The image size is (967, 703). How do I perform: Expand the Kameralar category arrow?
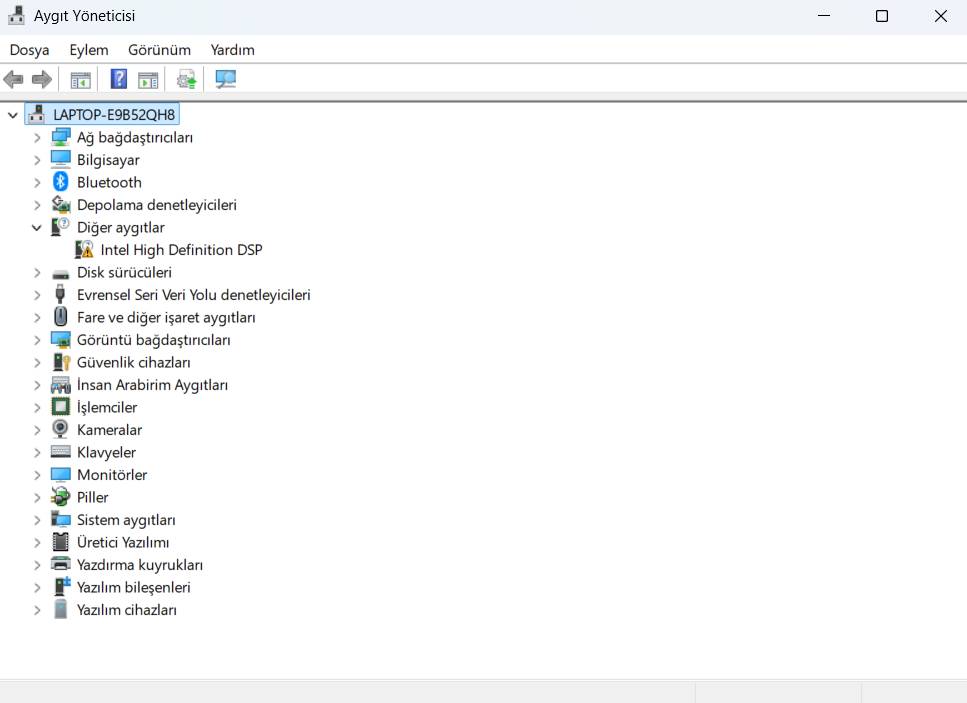coord(37,430)
